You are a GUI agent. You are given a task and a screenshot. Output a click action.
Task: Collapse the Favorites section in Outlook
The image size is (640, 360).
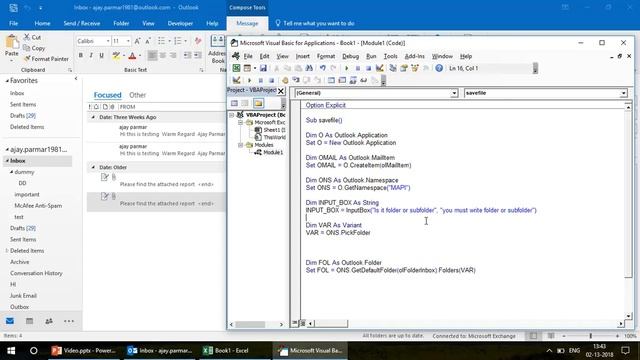pos(7,81)
